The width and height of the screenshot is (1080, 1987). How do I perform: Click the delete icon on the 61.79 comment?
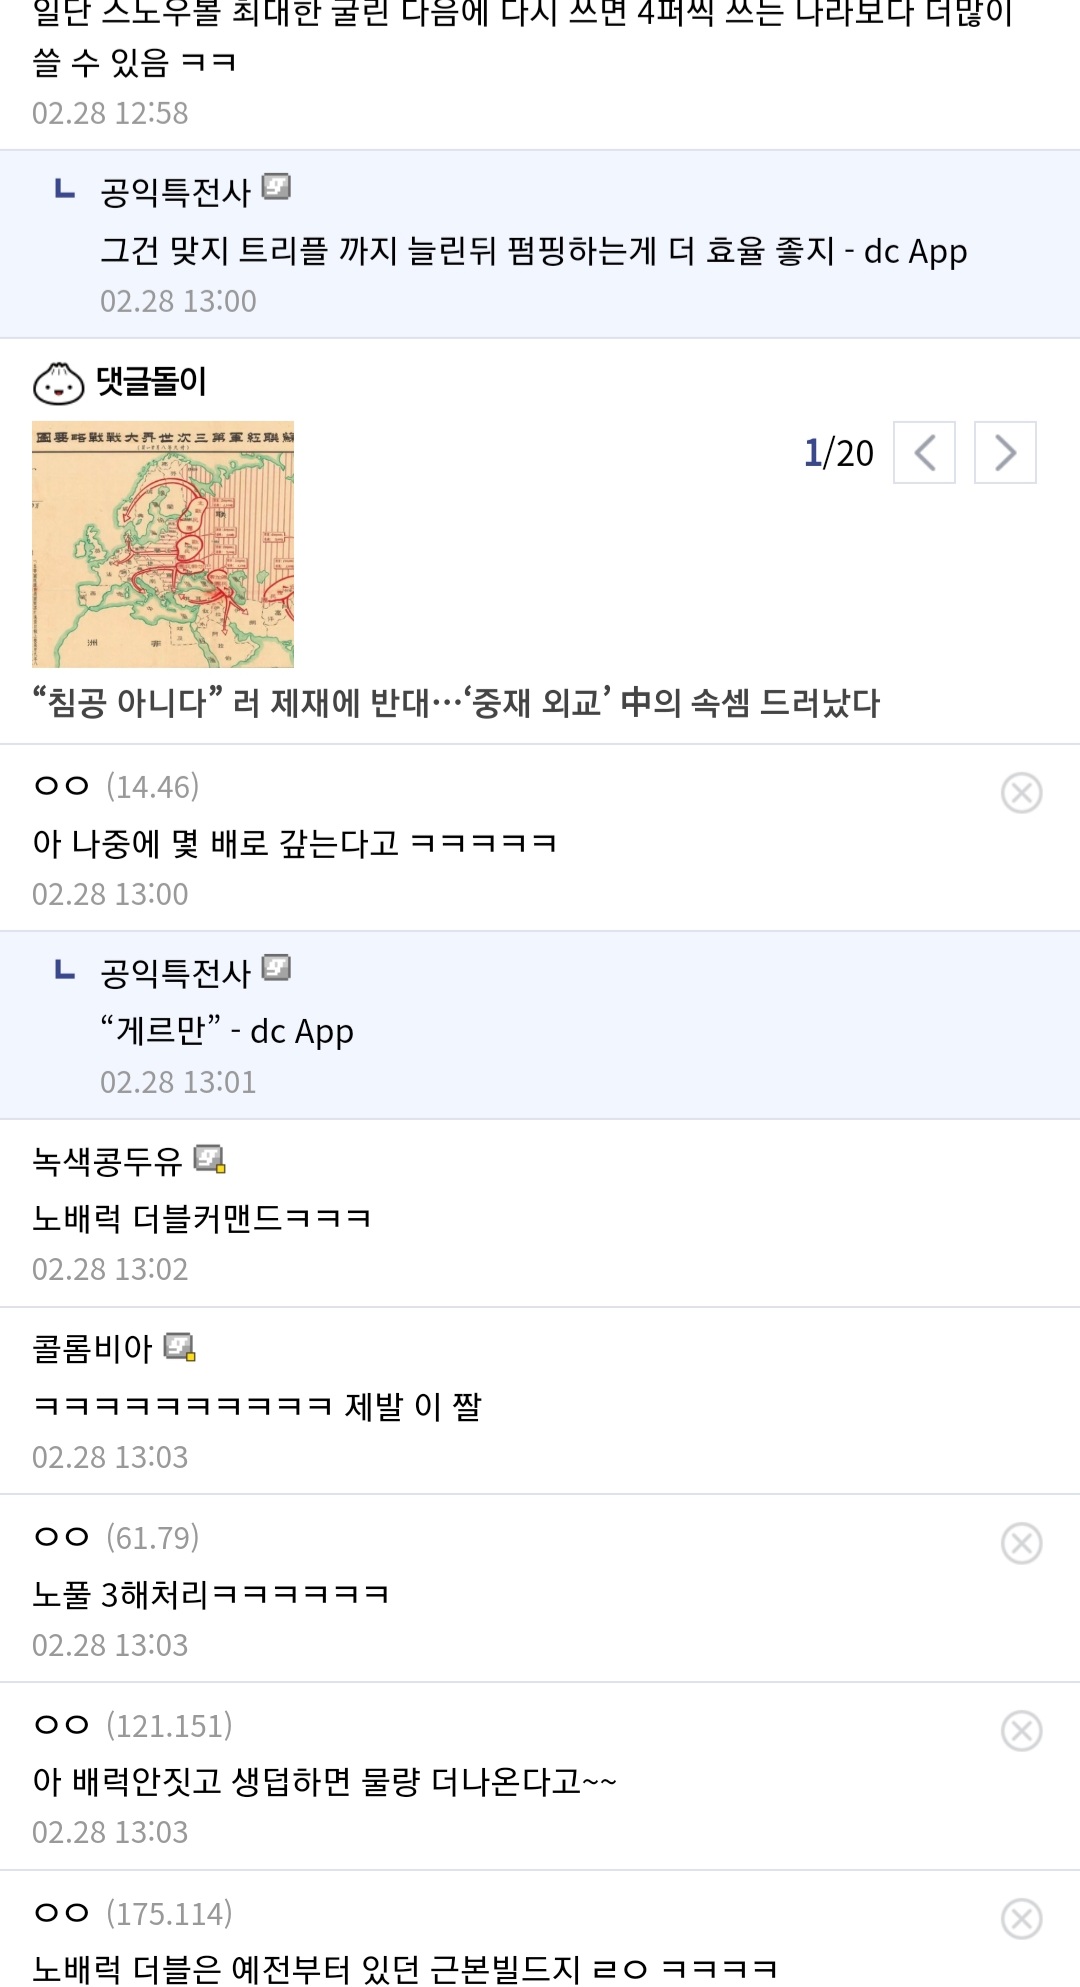click(x=1021, y=1543)
